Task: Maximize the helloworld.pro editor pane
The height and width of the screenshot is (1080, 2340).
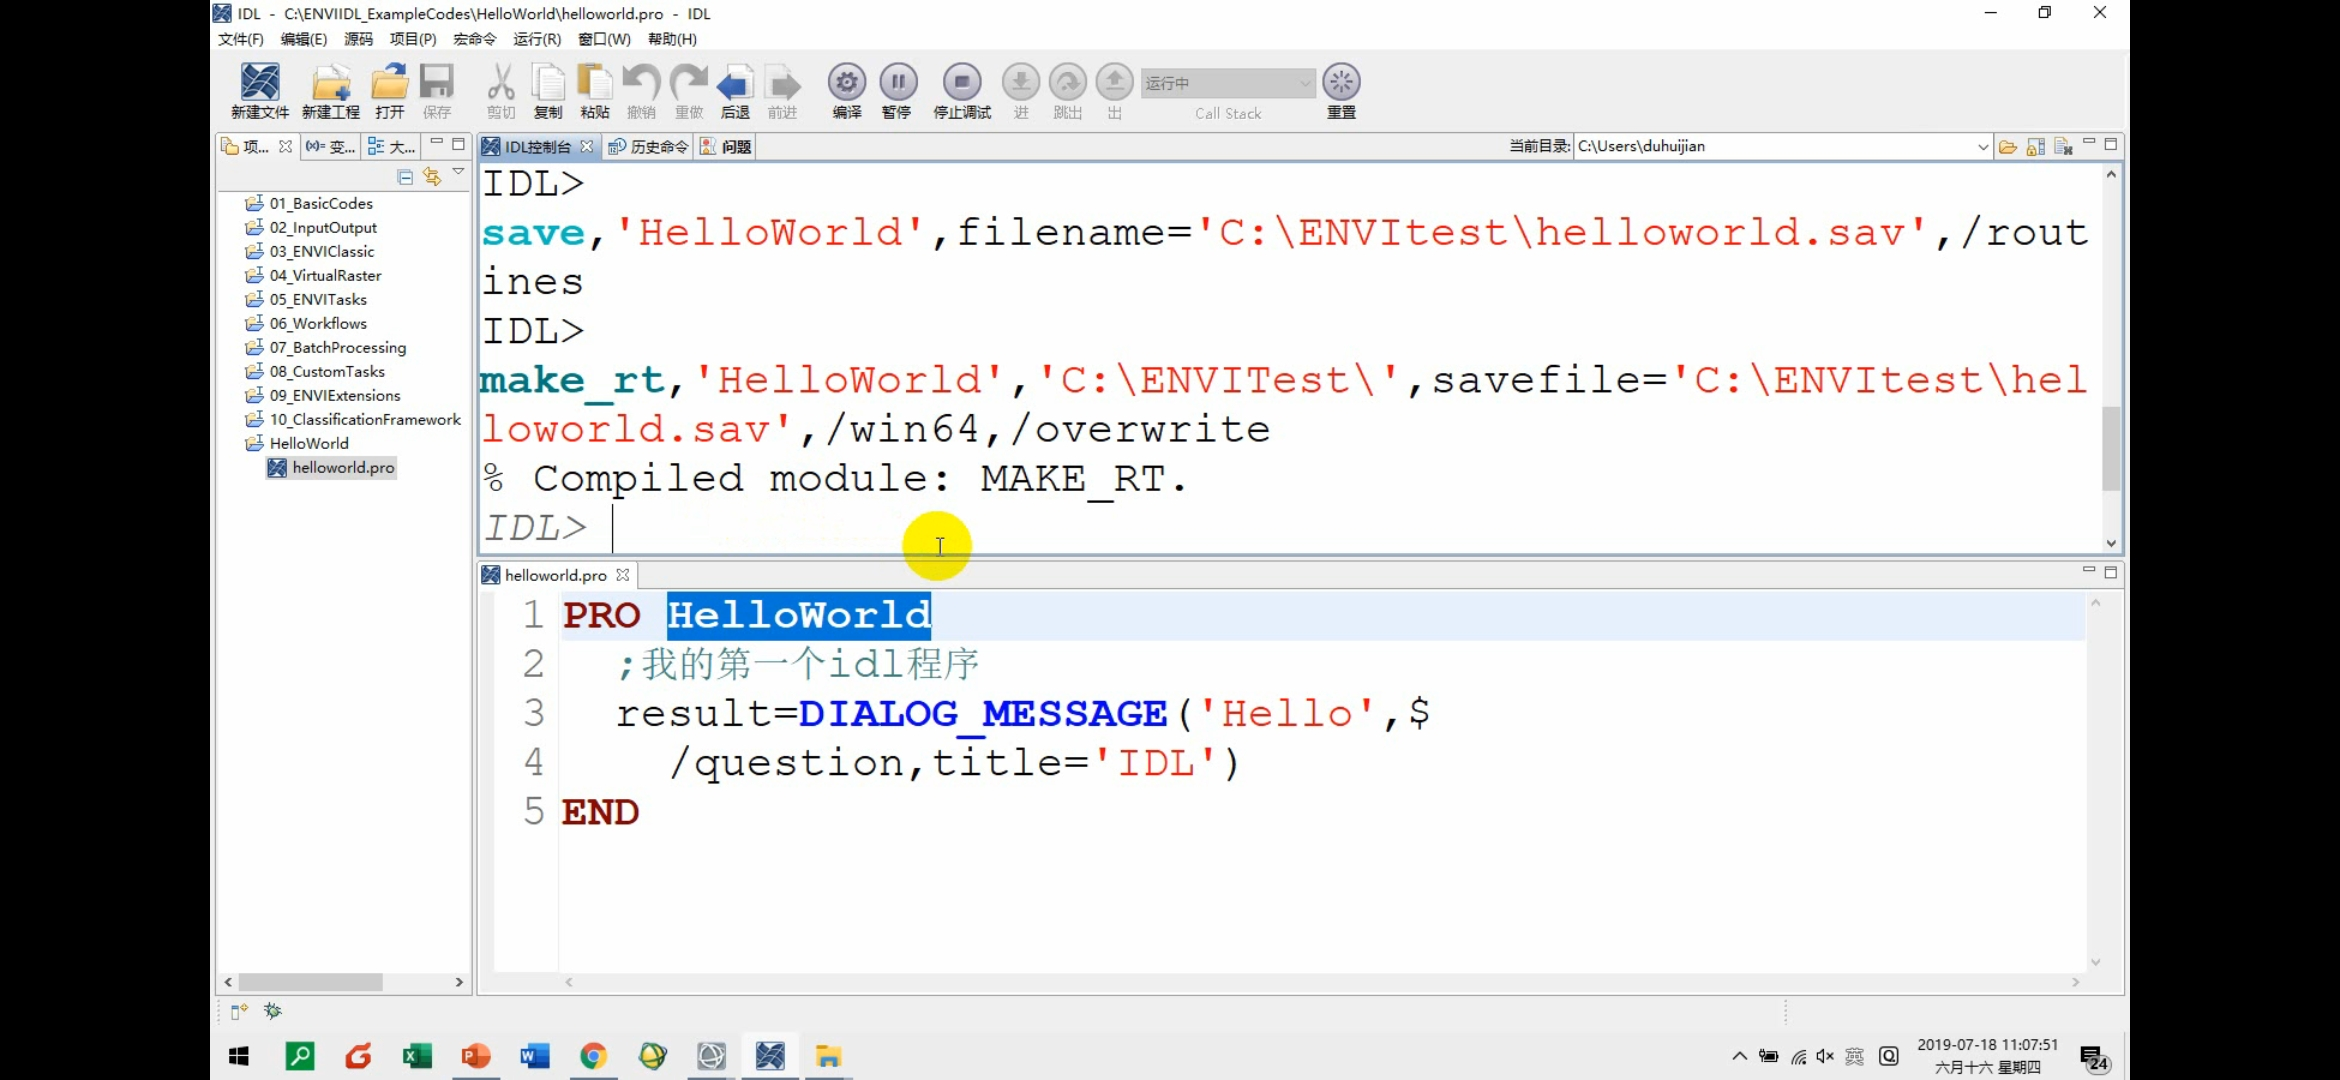Action: tap(2111, 573)
